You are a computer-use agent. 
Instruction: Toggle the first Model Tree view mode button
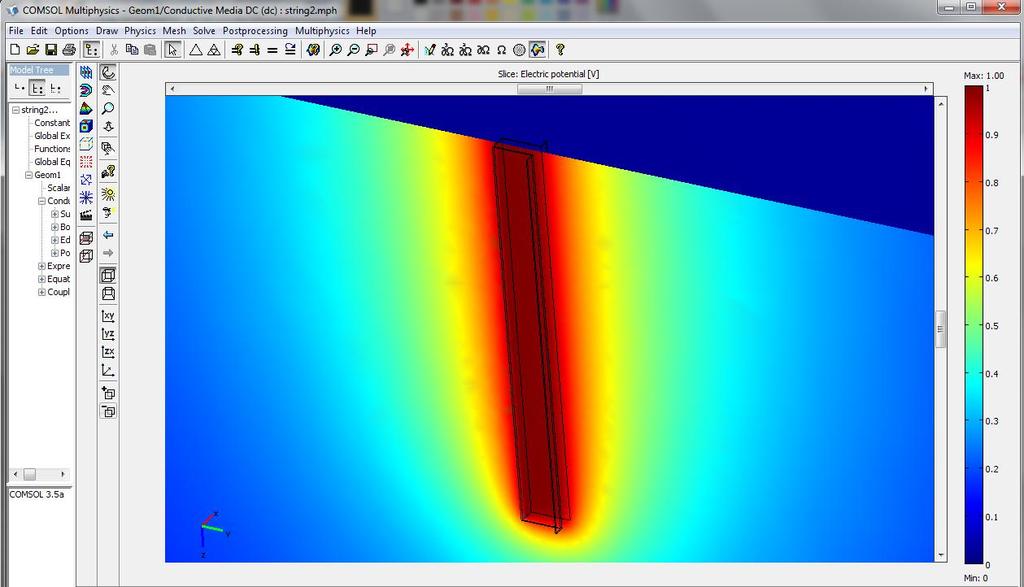point(20,88)
